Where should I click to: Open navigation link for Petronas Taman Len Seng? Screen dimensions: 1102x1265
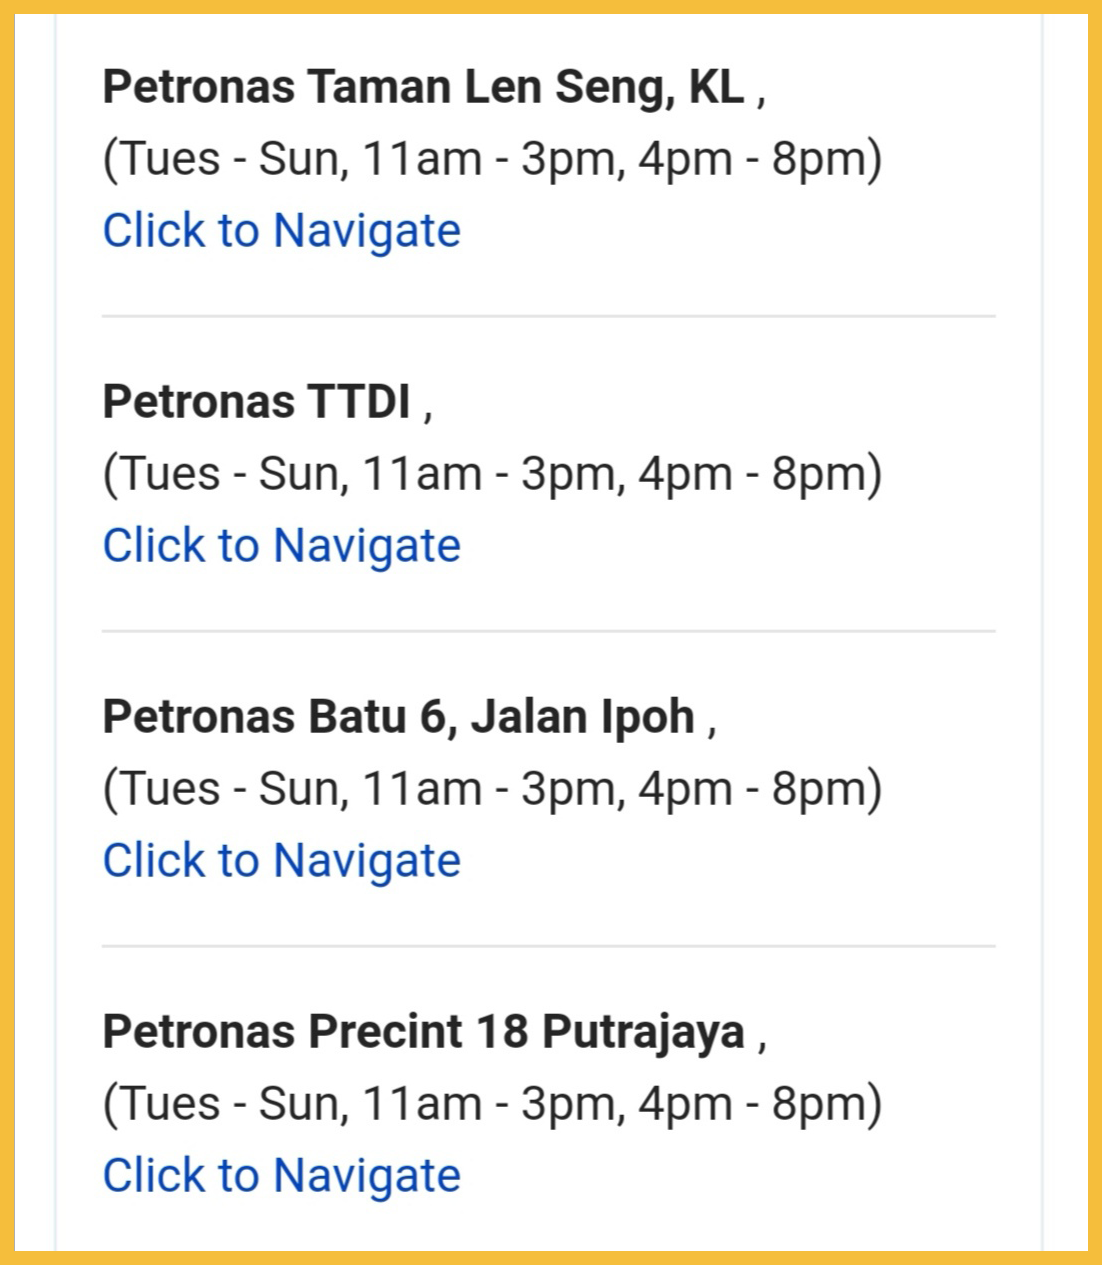click(281, 231)
